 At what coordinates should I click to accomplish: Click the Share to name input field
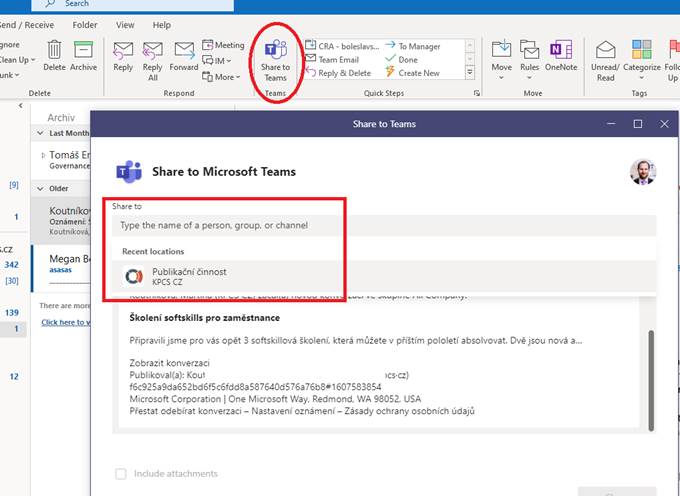[384, 225]
